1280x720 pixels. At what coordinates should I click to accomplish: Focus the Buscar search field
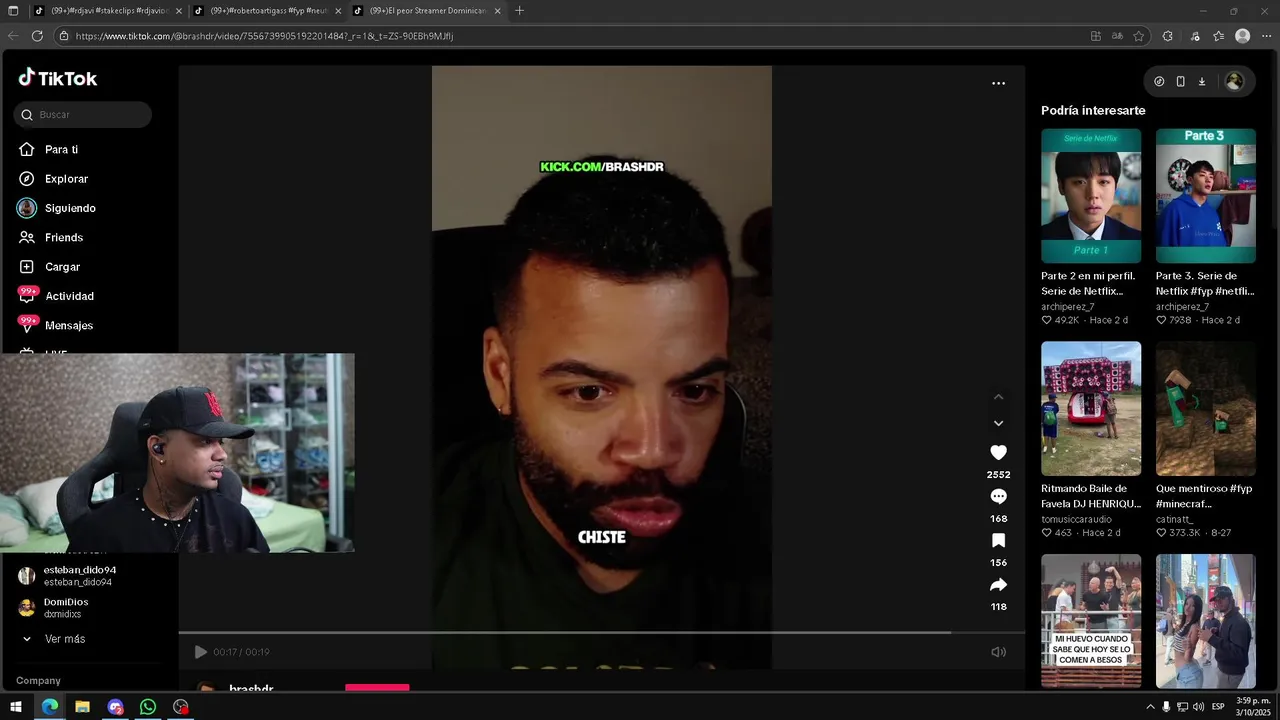[83, 115]
